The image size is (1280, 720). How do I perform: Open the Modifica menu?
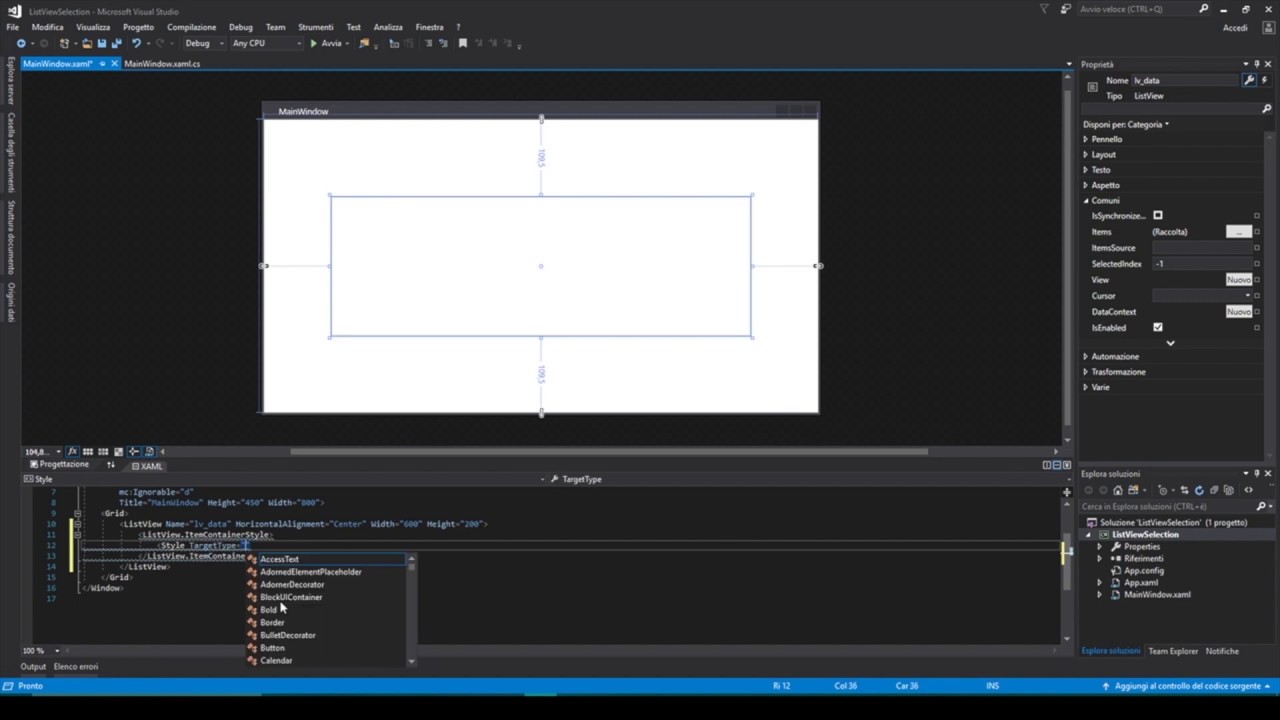point(47,27)
